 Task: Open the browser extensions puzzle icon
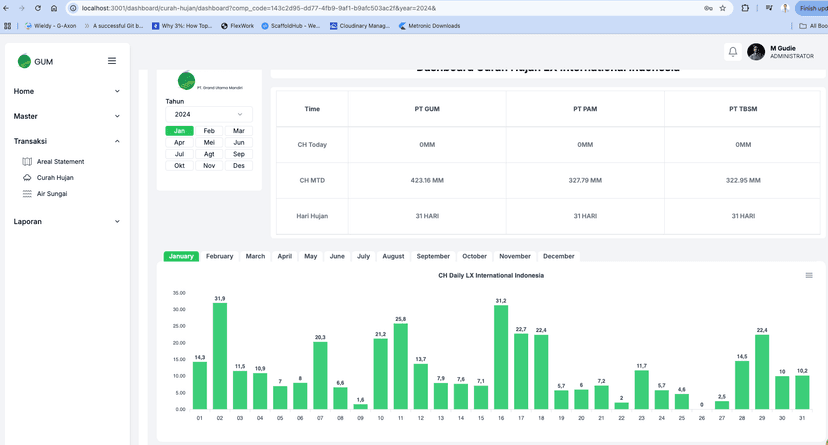point(745,8)
